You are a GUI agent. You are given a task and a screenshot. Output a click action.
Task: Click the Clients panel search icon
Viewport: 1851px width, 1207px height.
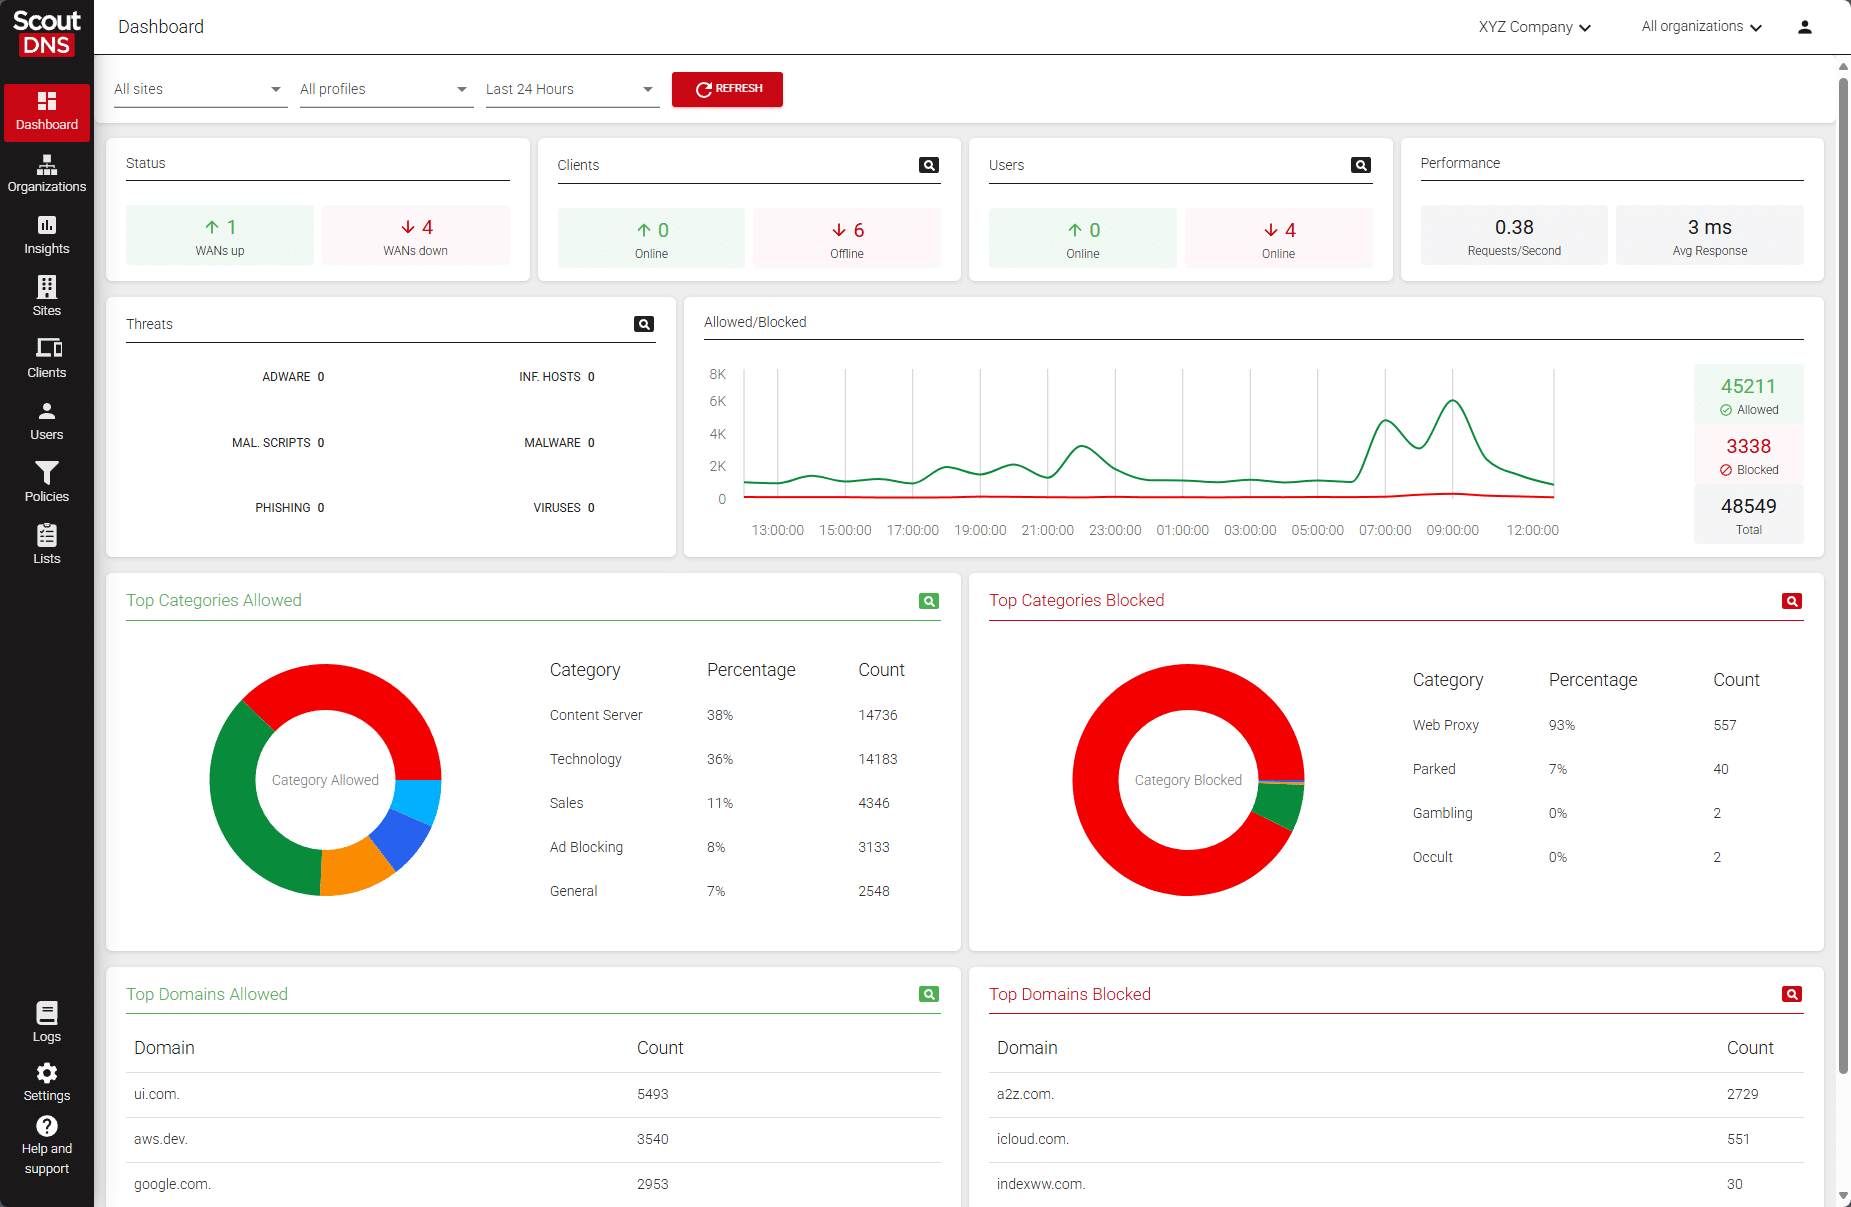(928, 165)
